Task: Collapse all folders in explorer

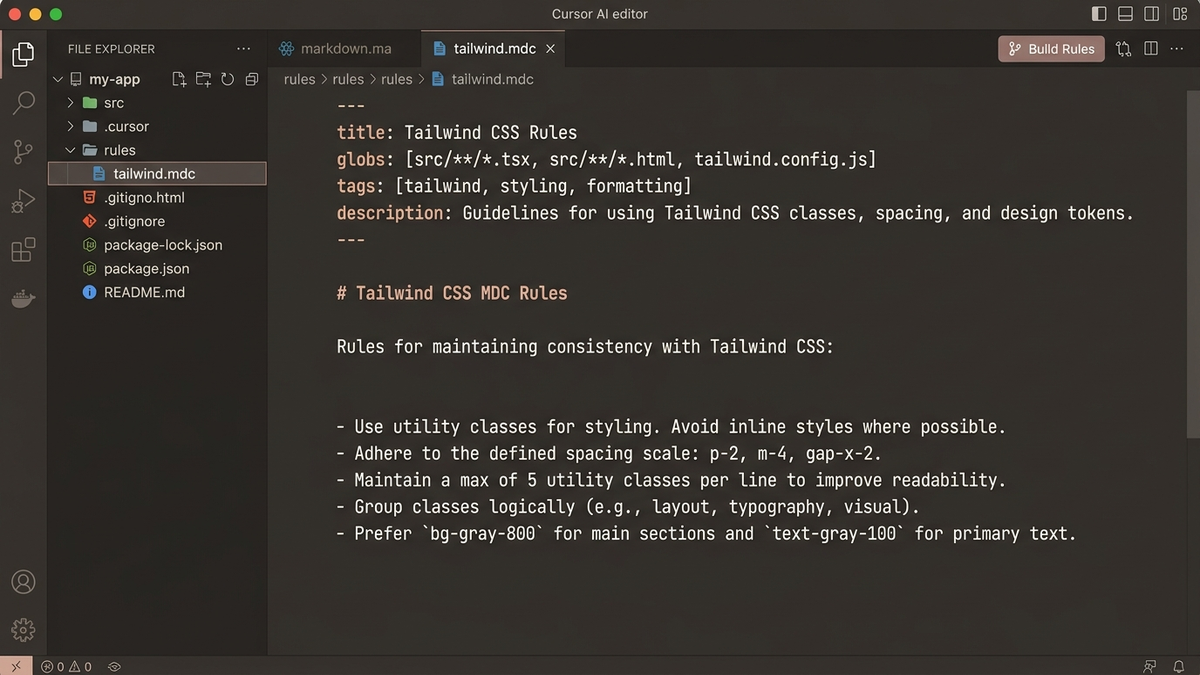Action: coord(251,79)
